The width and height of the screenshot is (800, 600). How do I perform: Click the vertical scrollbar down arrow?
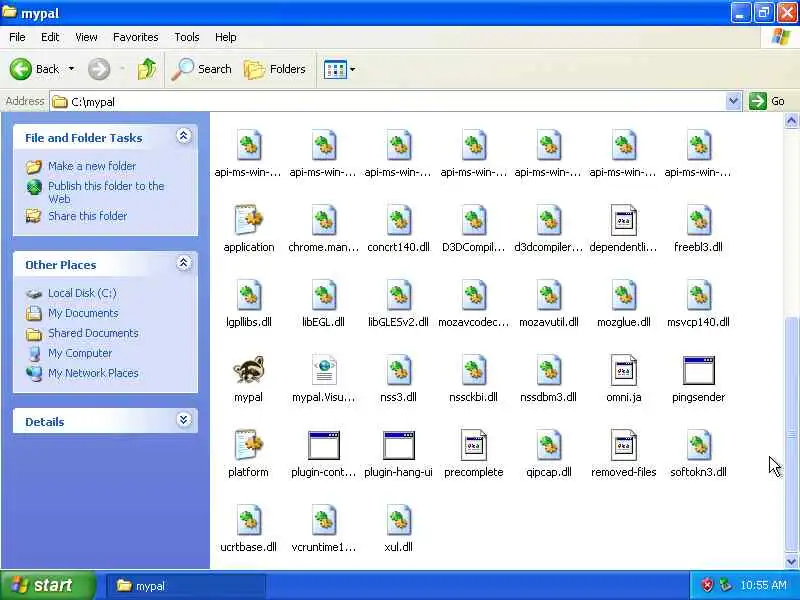point(791,561)
